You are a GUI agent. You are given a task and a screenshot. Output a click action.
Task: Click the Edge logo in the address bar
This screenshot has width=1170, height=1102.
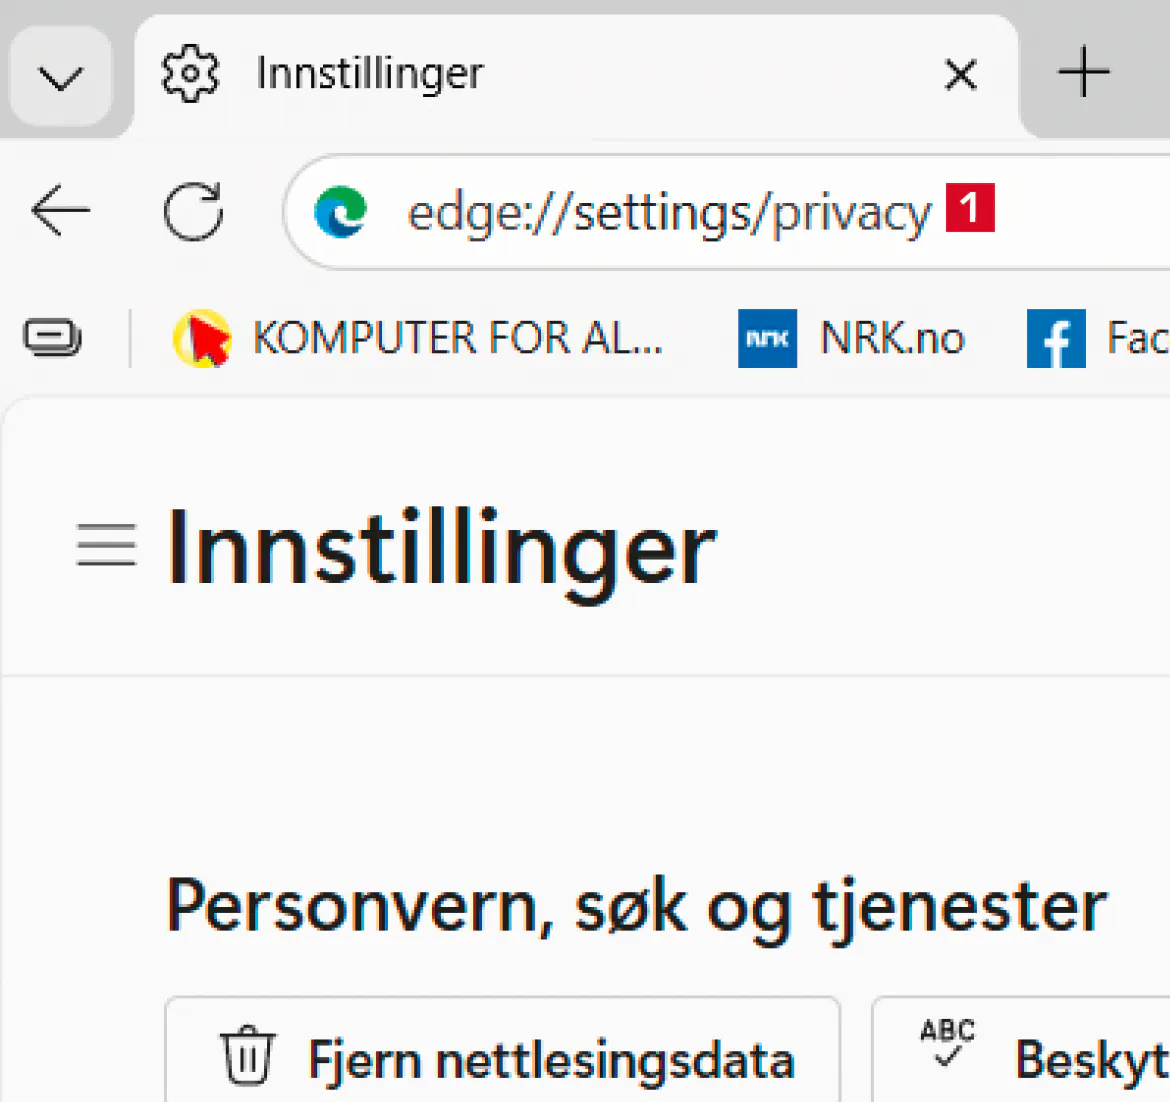click(x=340, y=212)
